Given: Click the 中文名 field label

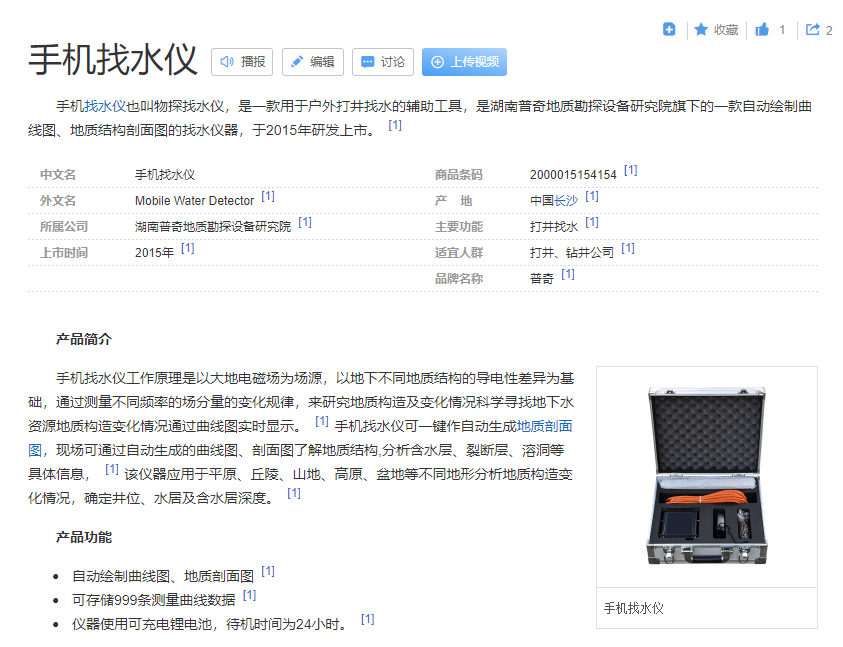Looking at the screenshot, I should point(58,175).
